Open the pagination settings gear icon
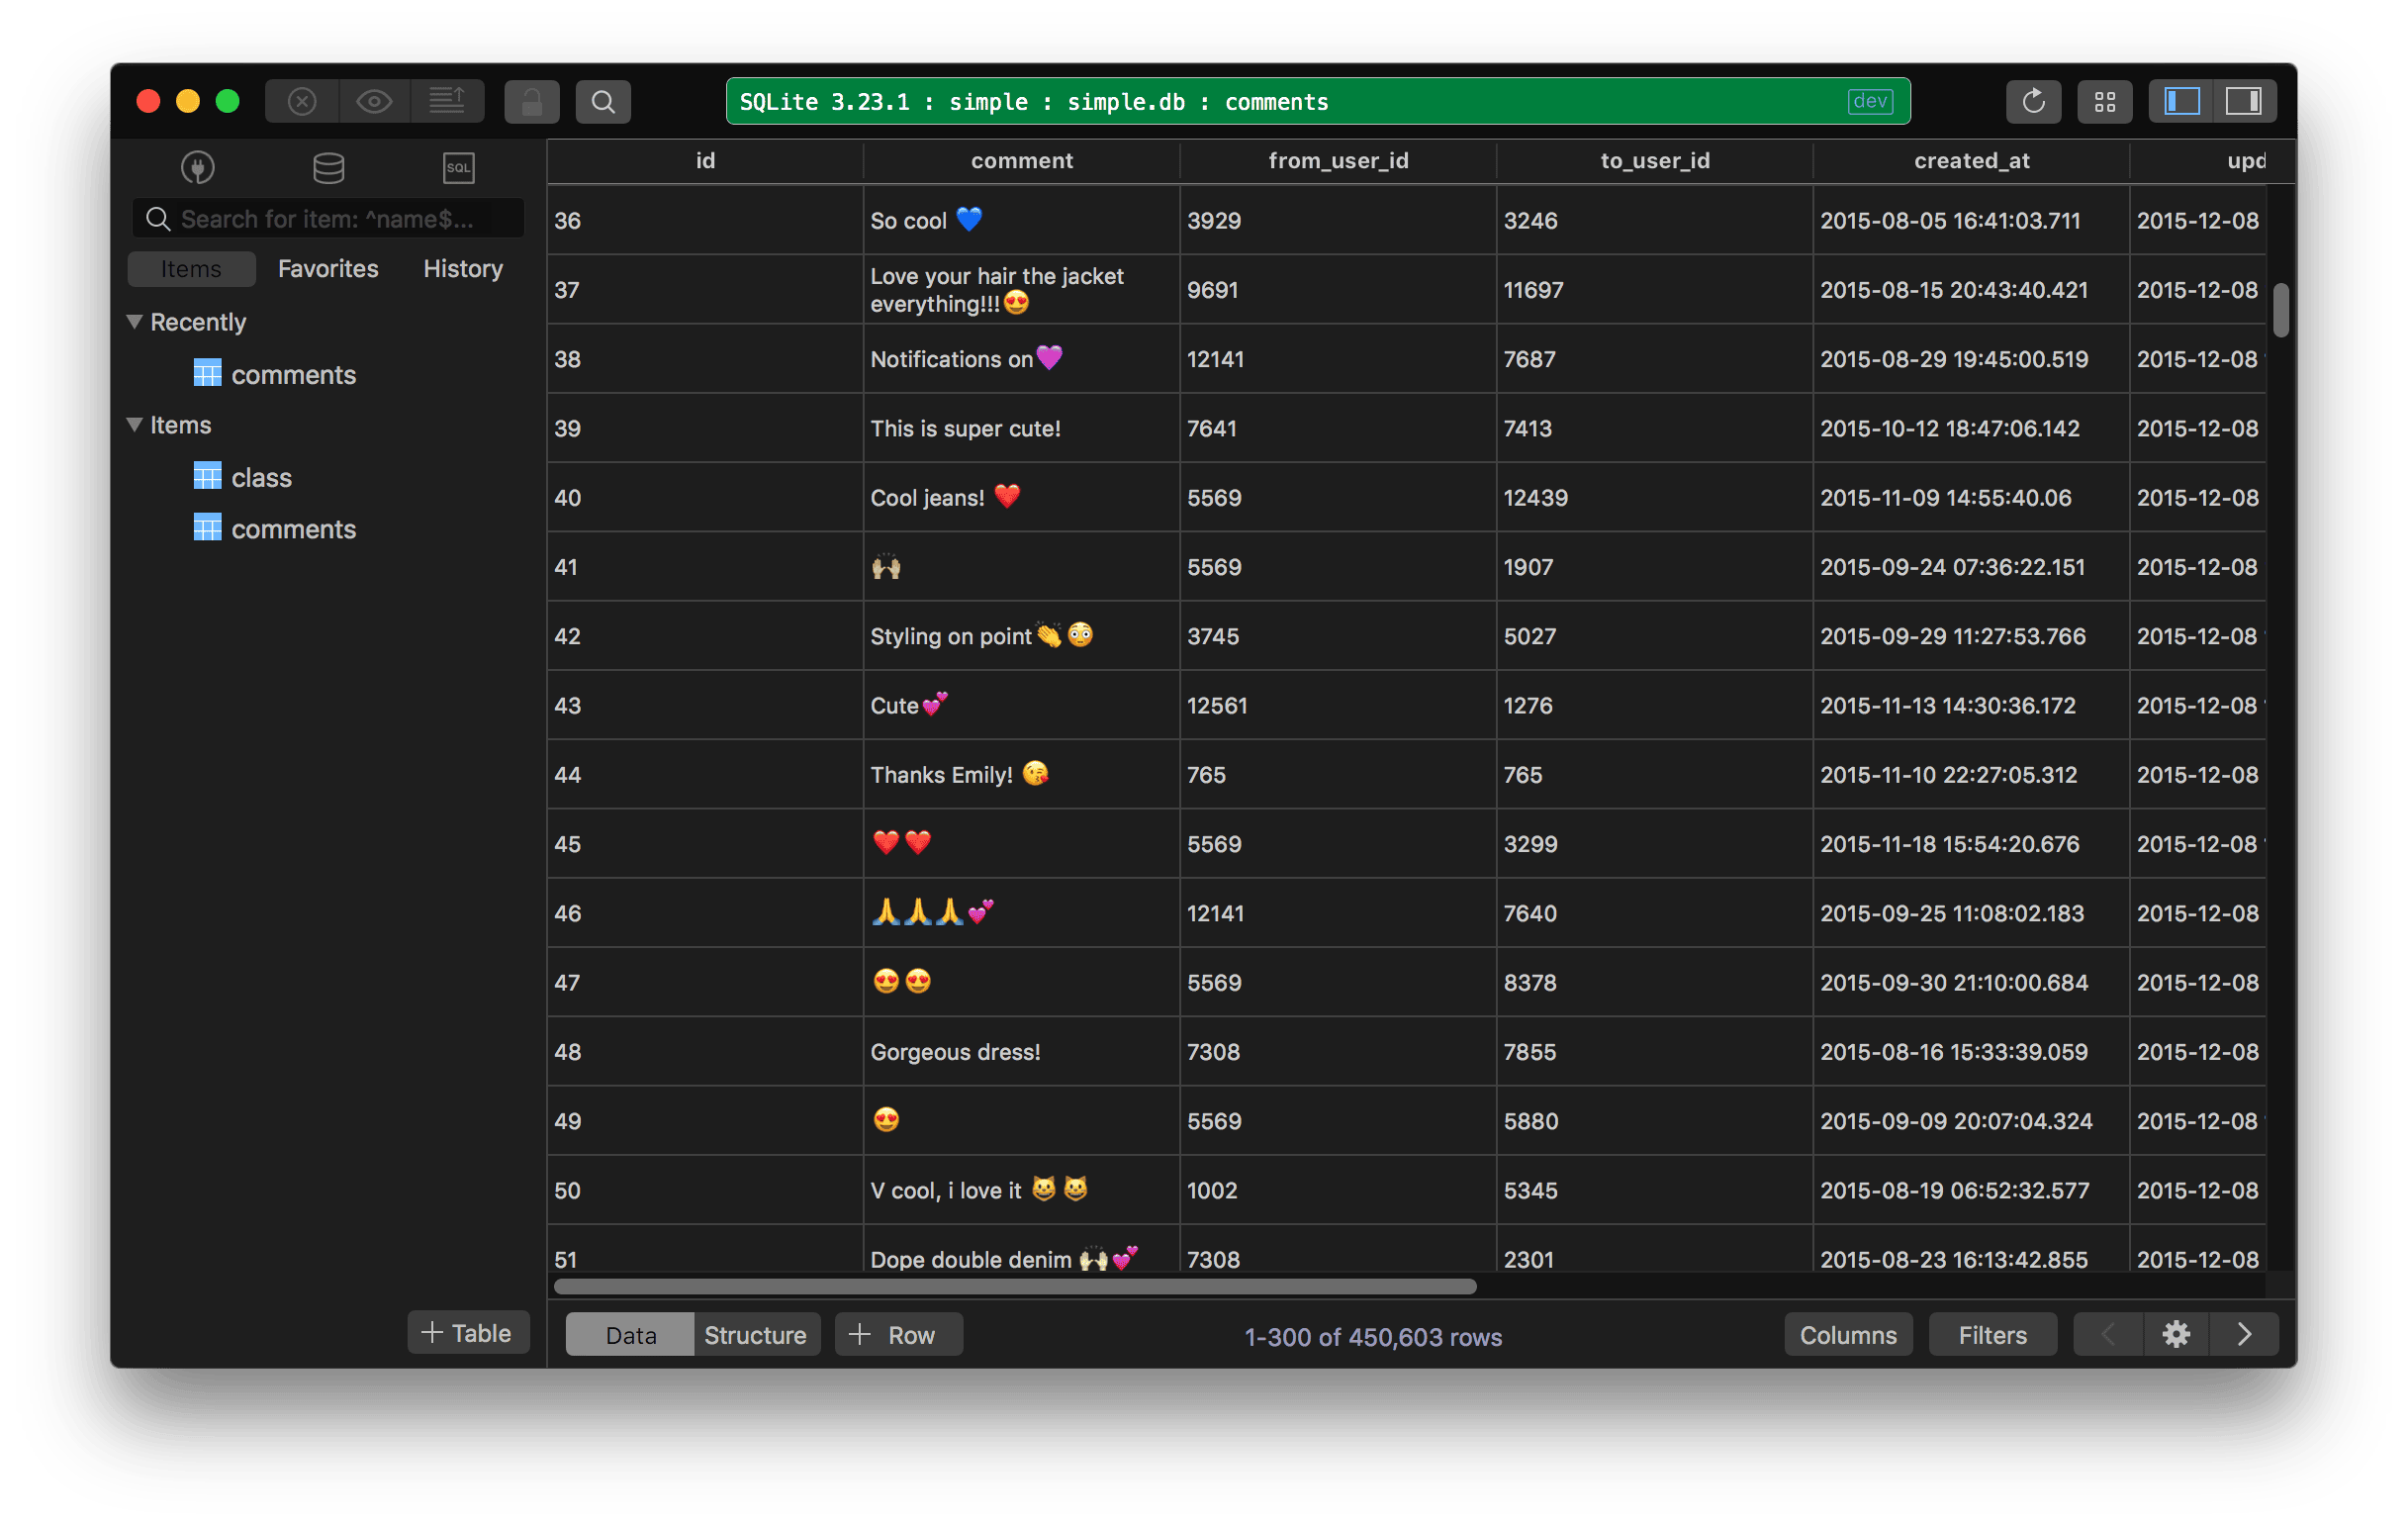 2177,1336
